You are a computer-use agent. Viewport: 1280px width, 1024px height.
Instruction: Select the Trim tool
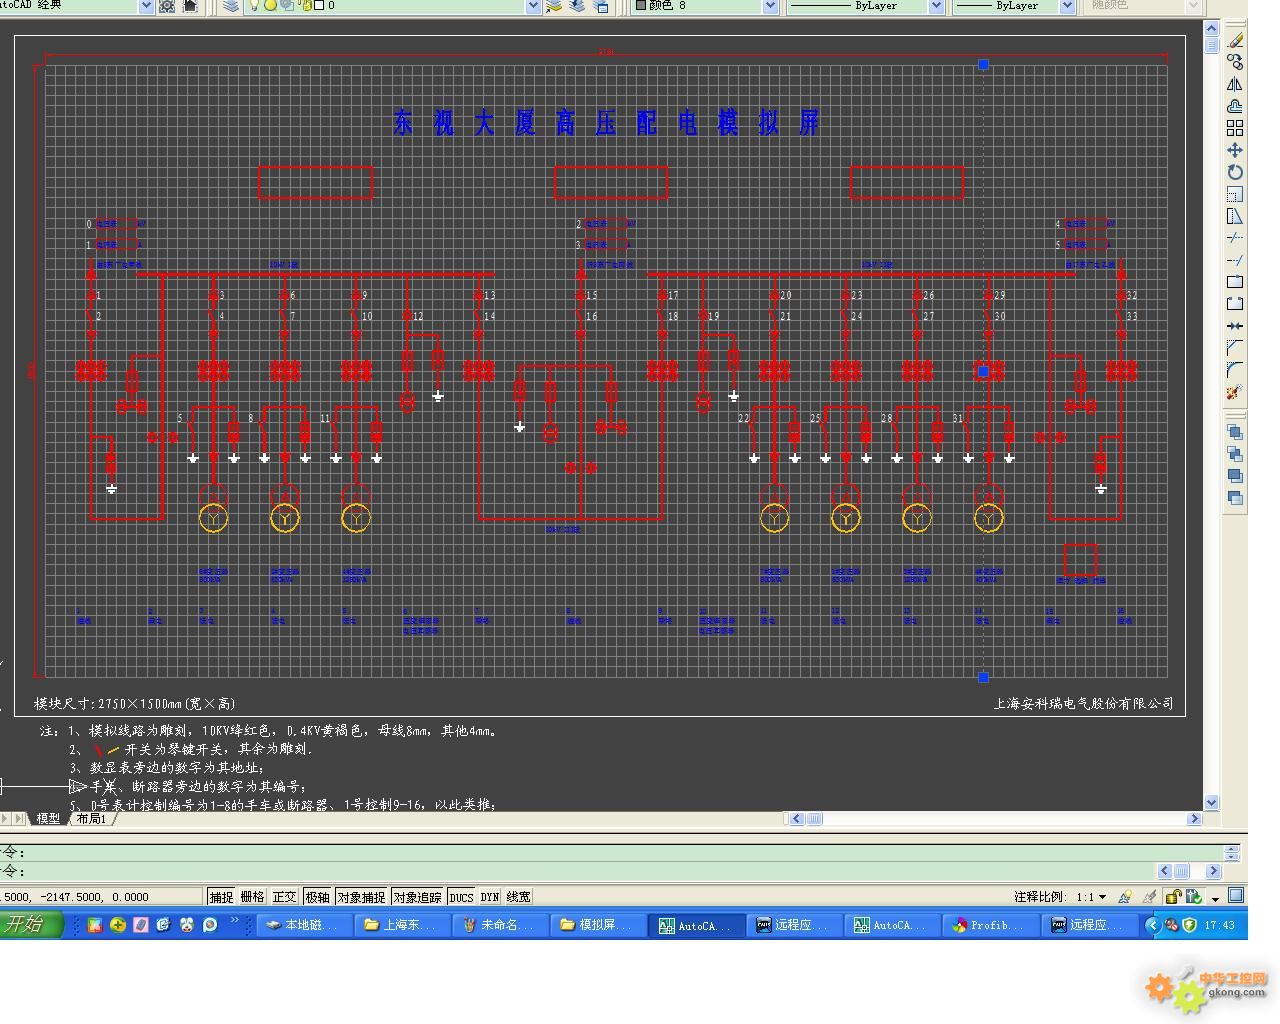[x=1235, y=238]
